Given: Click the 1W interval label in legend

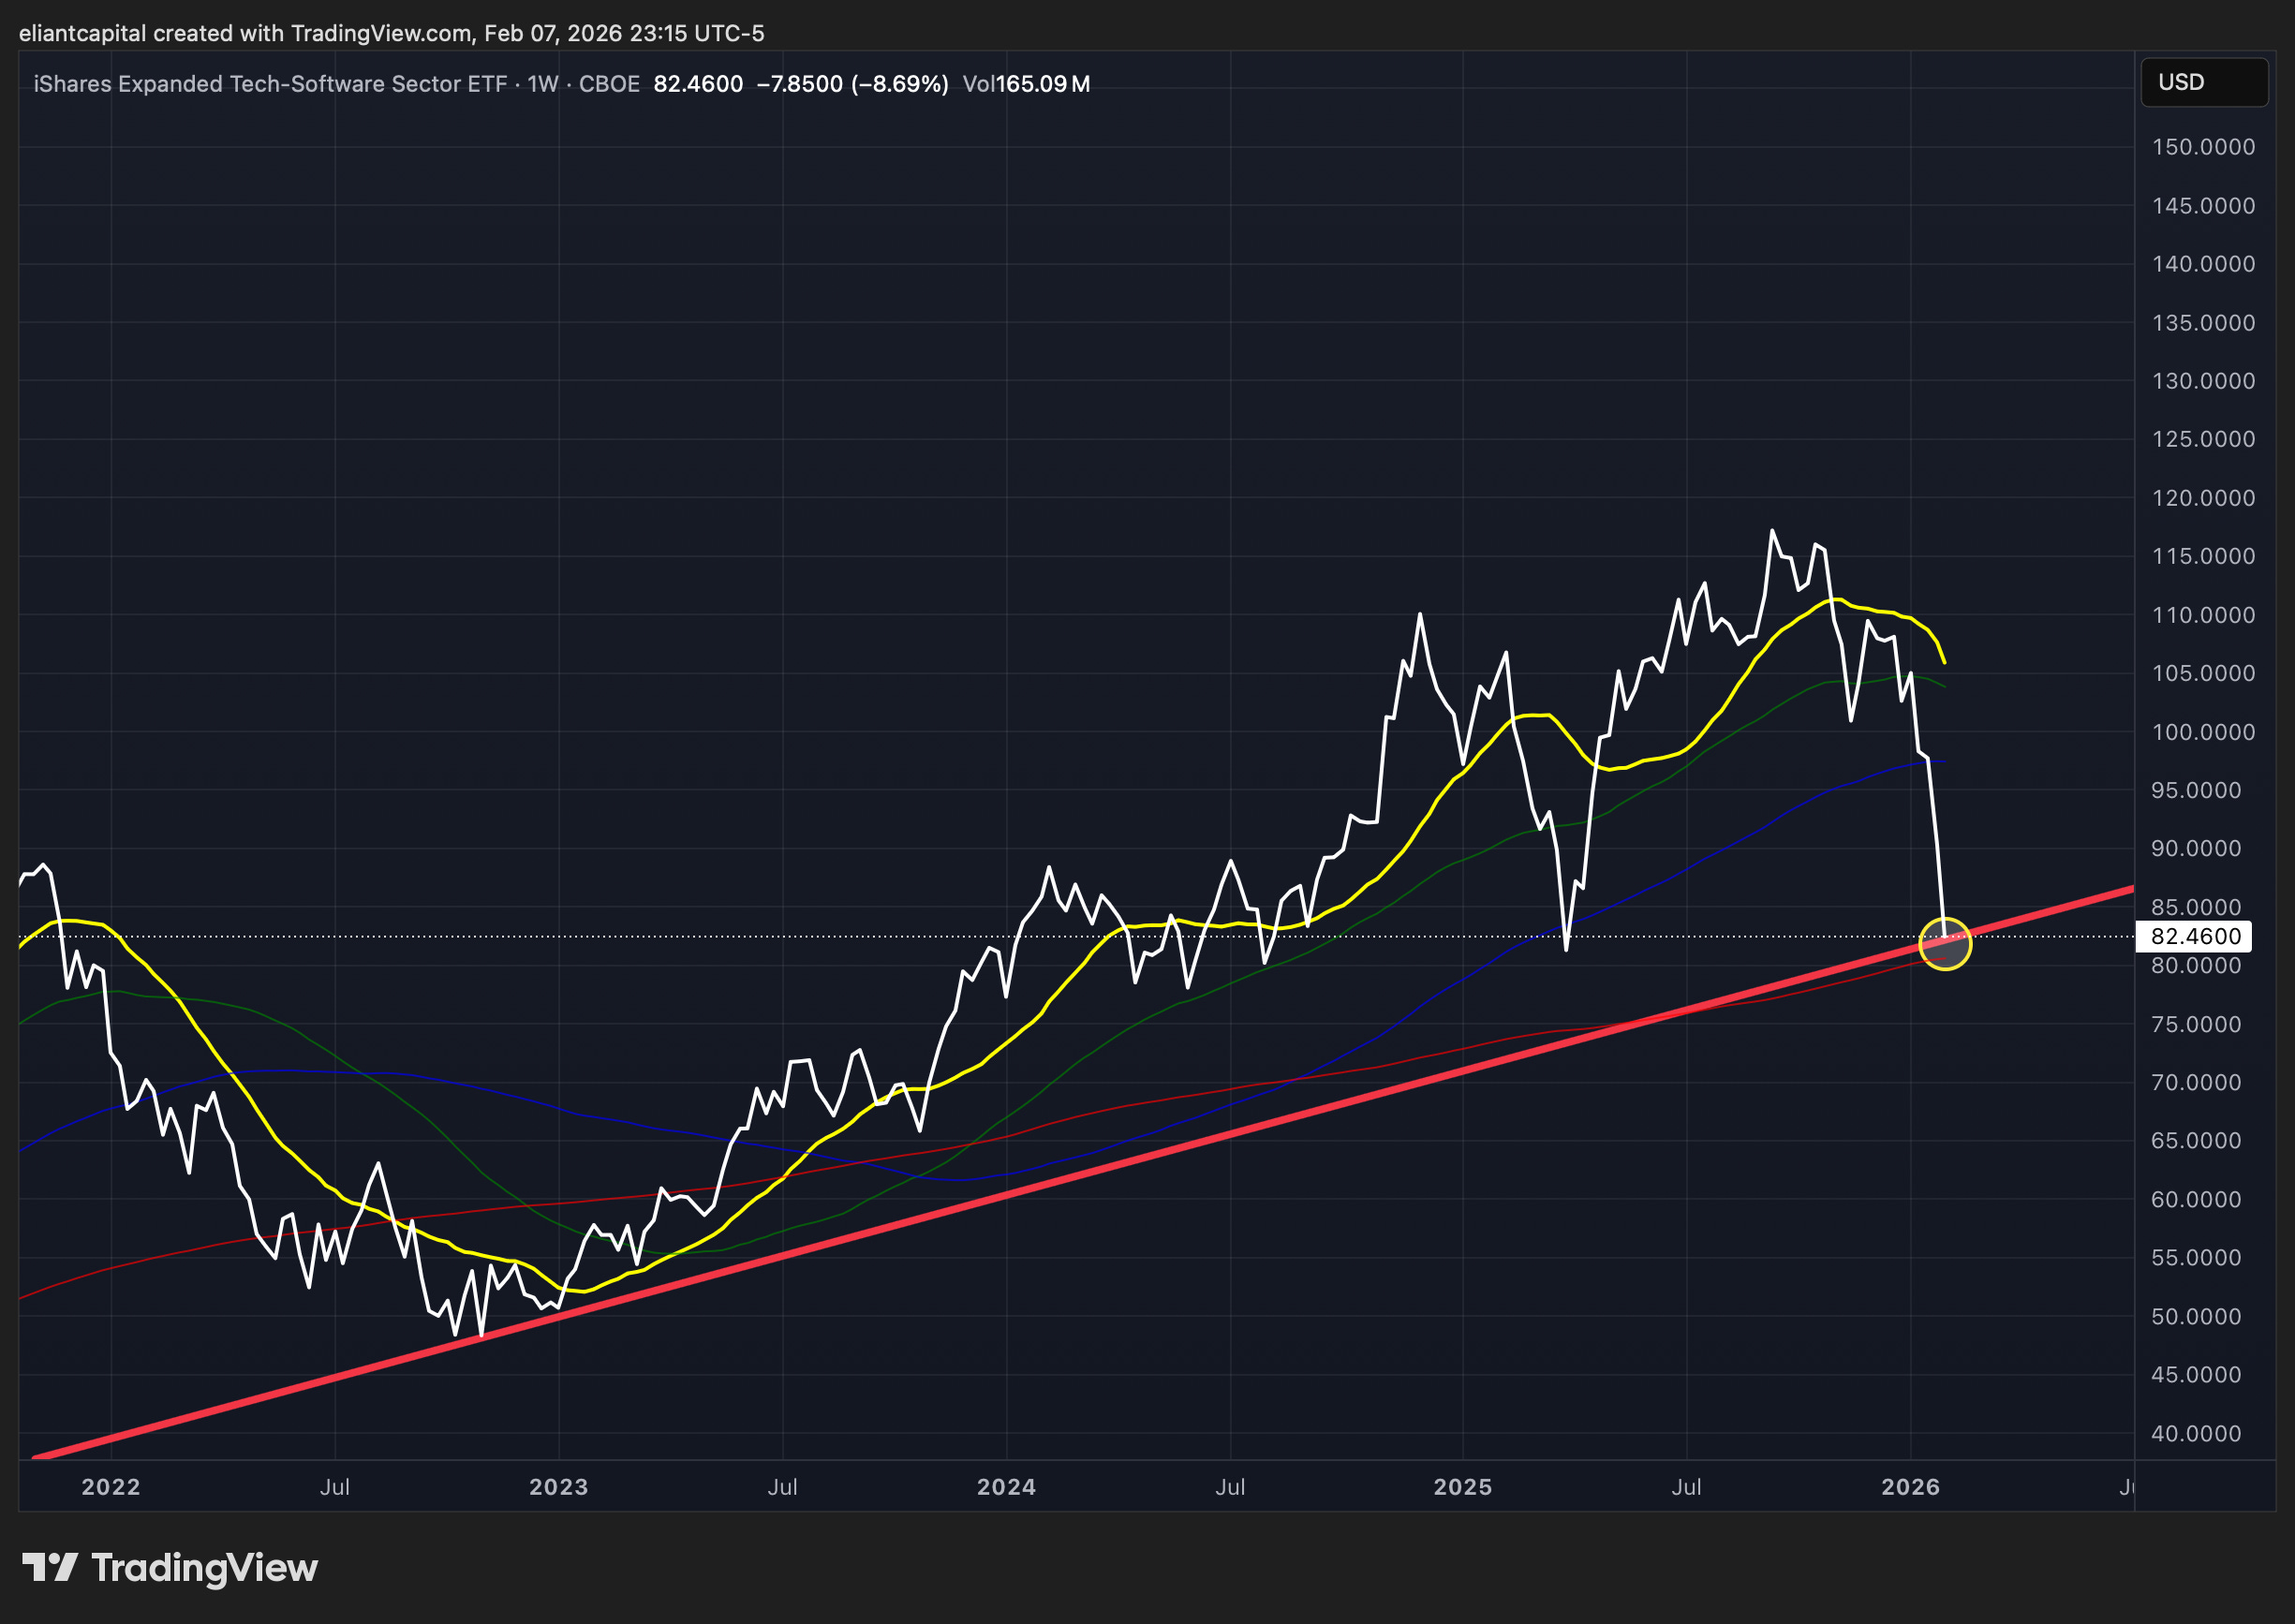Looking at the screenshot, I should (542, 84).
